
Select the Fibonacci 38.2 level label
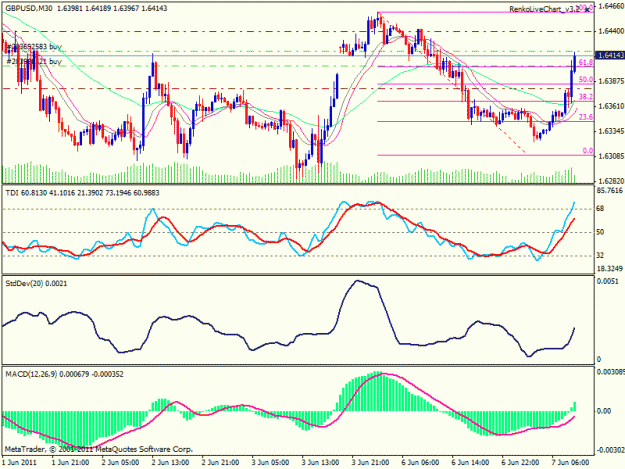(586, 97)
